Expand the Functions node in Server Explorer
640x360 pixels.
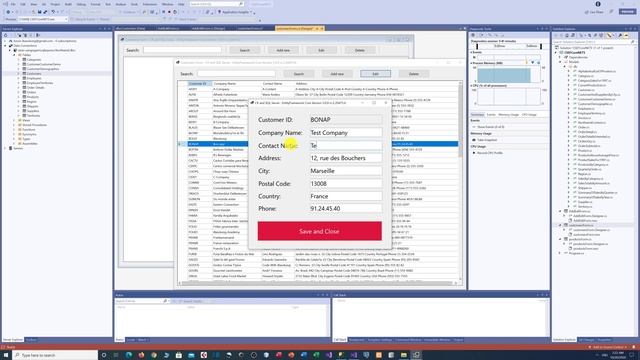click(14, 129)
